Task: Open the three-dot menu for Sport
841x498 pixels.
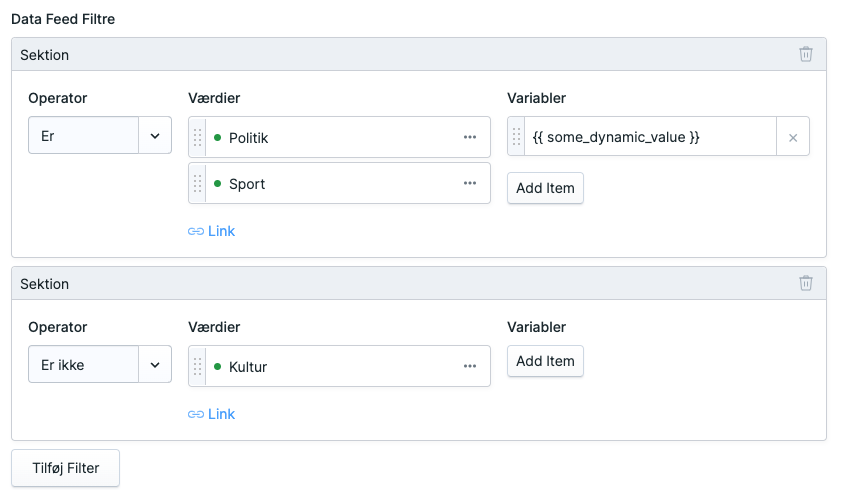Action: tap(470, 184)
